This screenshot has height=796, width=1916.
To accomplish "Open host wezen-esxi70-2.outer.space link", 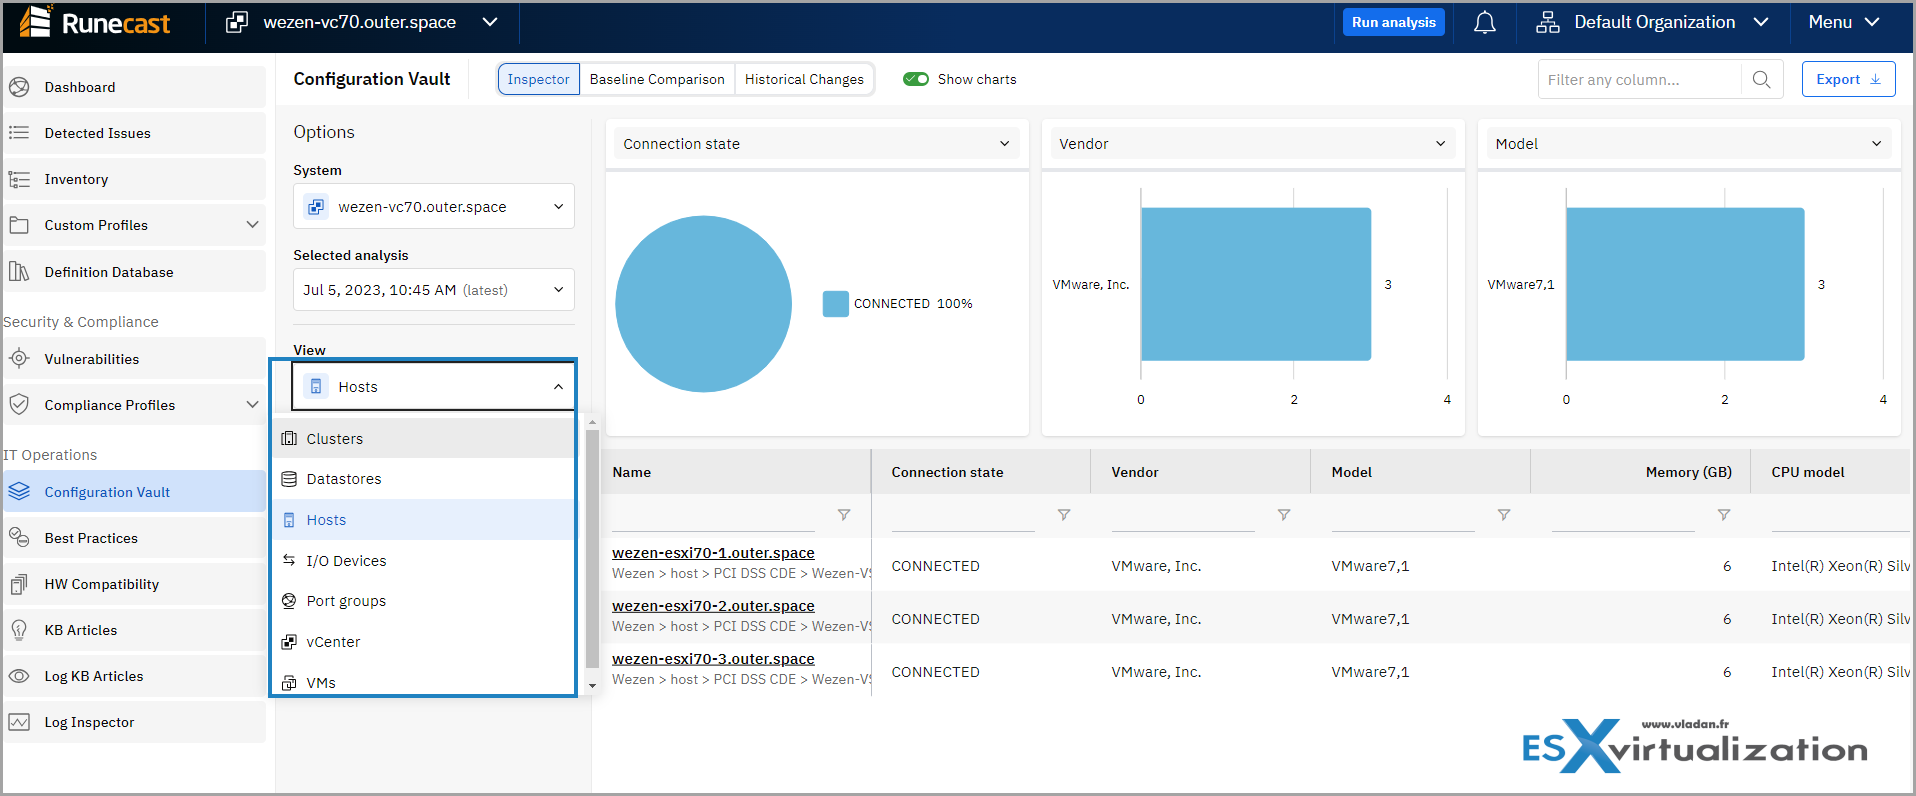I will pos(713,606).
